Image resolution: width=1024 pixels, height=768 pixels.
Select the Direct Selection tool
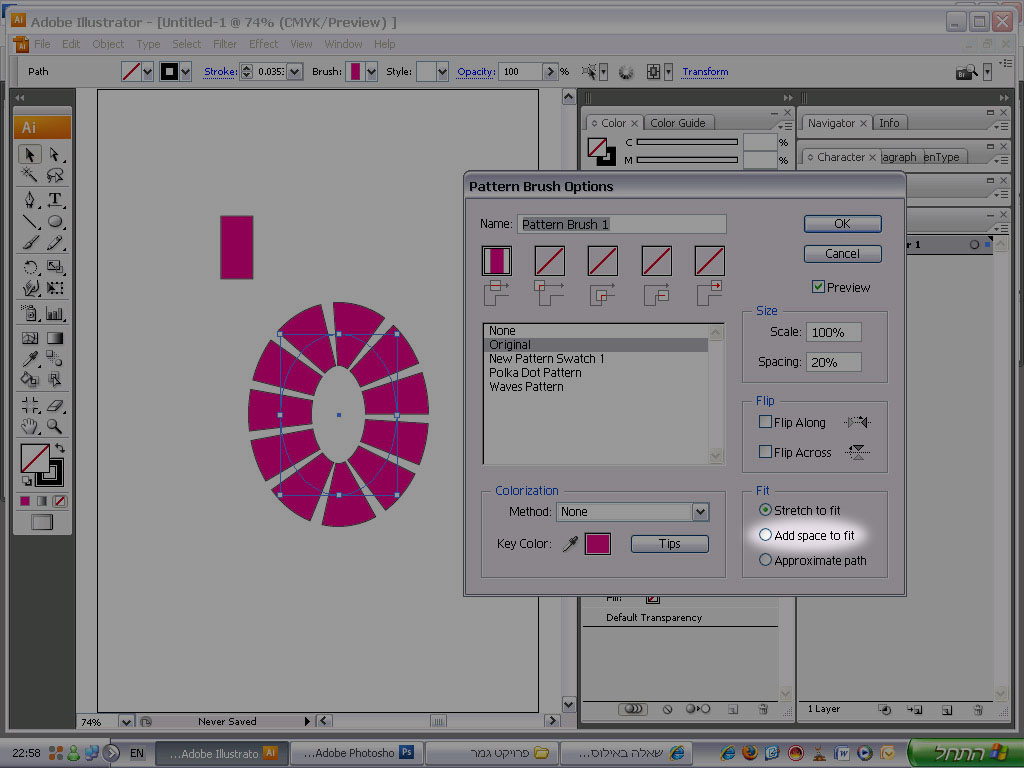click(55, 154)
